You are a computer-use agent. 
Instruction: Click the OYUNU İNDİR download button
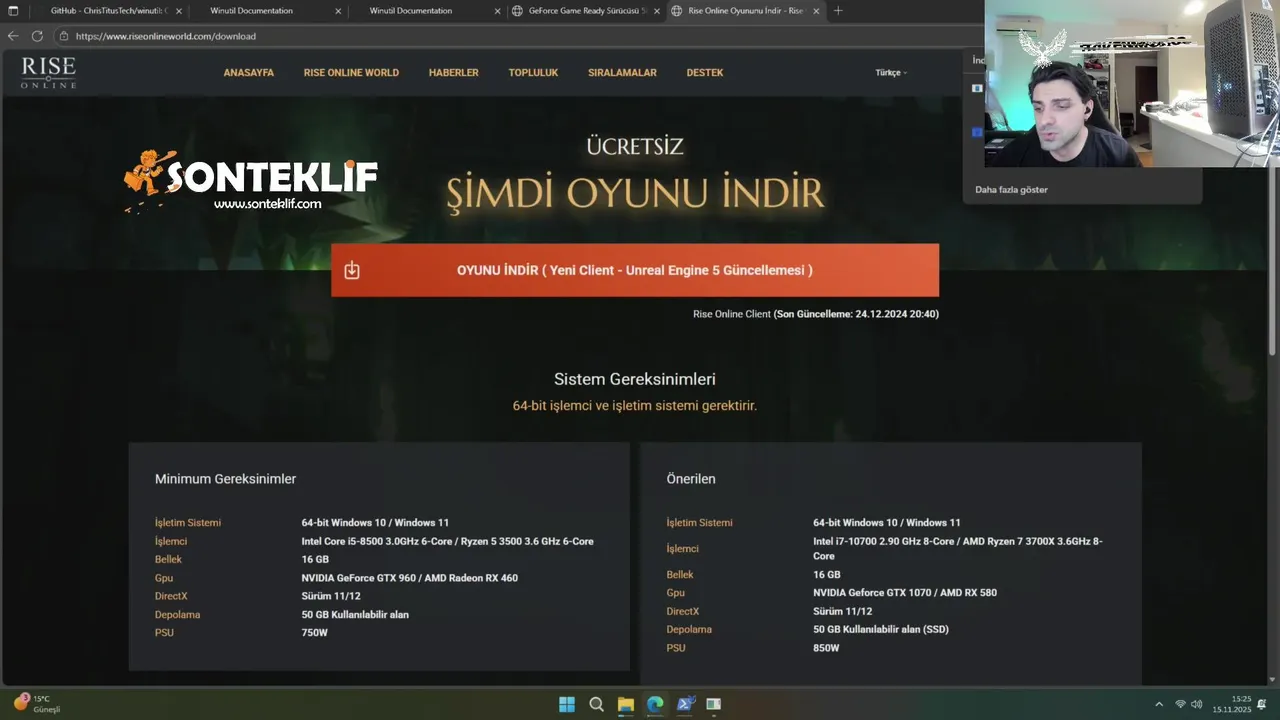(635, 270)
